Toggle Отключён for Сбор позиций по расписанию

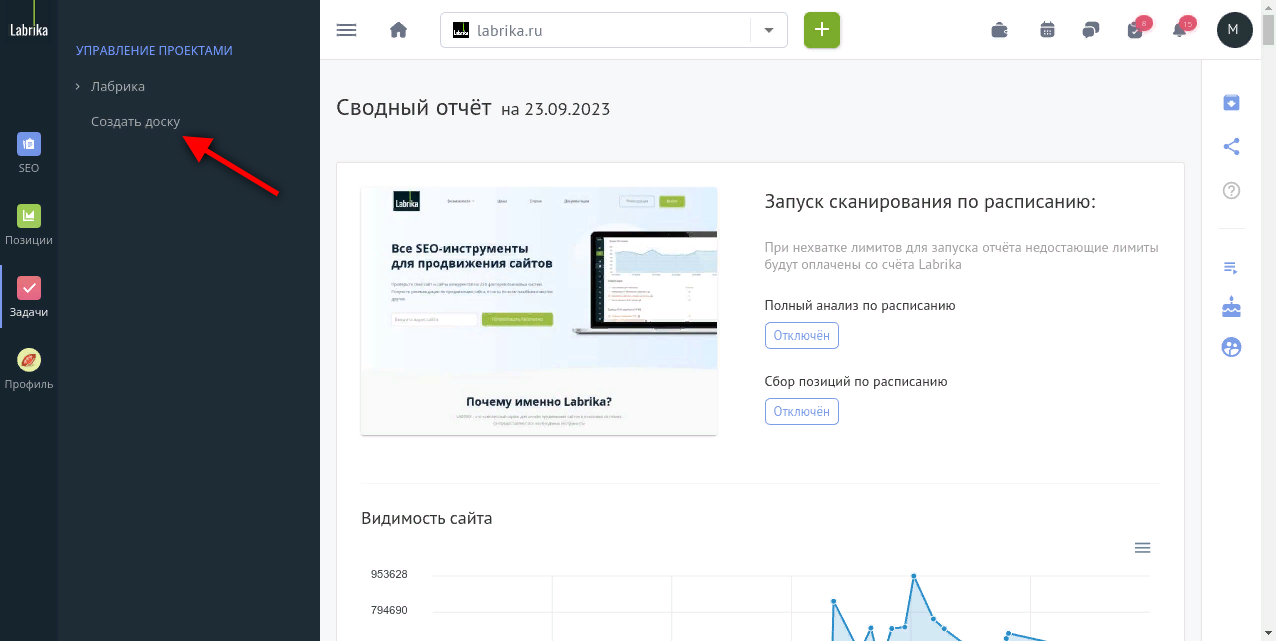802,411
